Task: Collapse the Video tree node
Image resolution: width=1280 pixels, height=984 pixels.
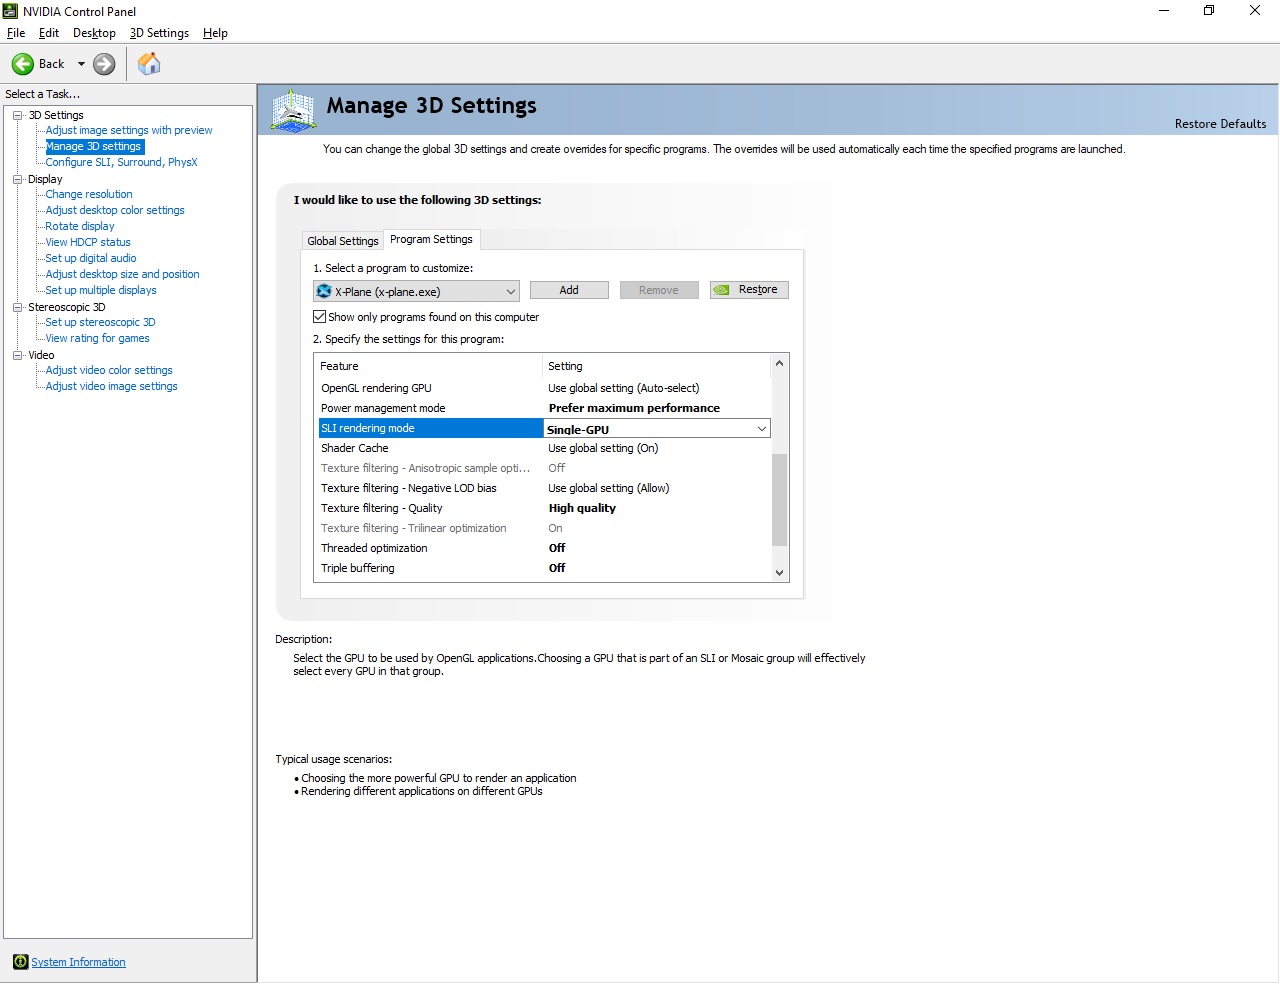Action: (x=18, y=355)
